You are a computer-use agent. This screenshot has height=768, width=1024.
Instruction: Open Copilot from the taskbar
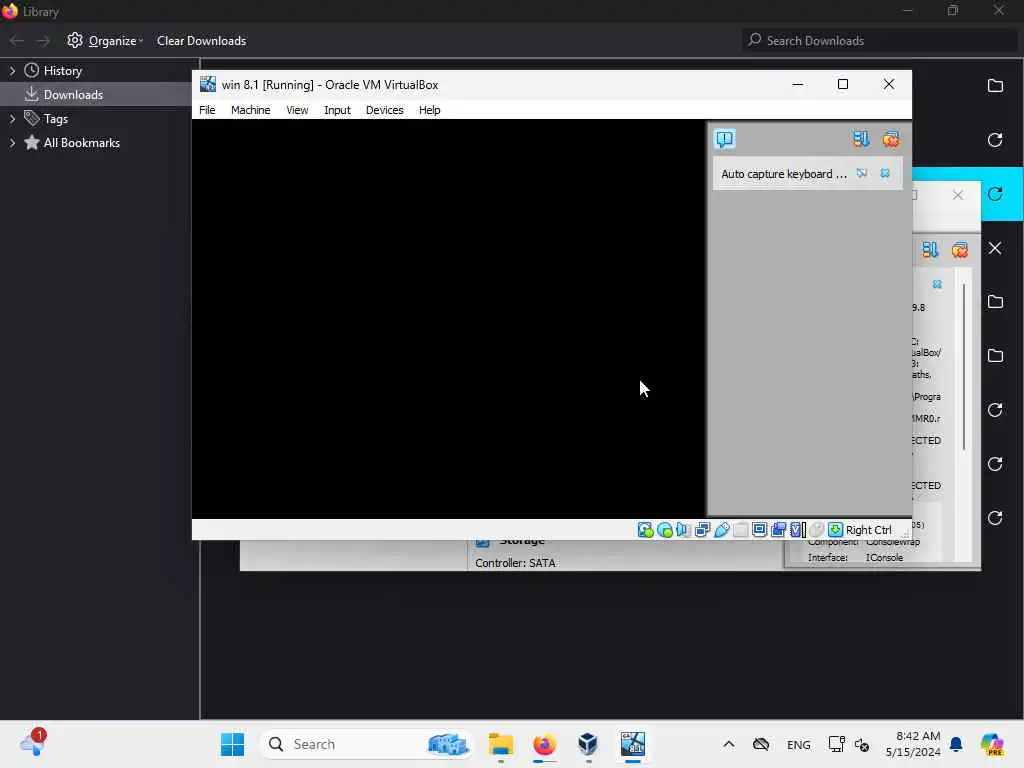993,744
